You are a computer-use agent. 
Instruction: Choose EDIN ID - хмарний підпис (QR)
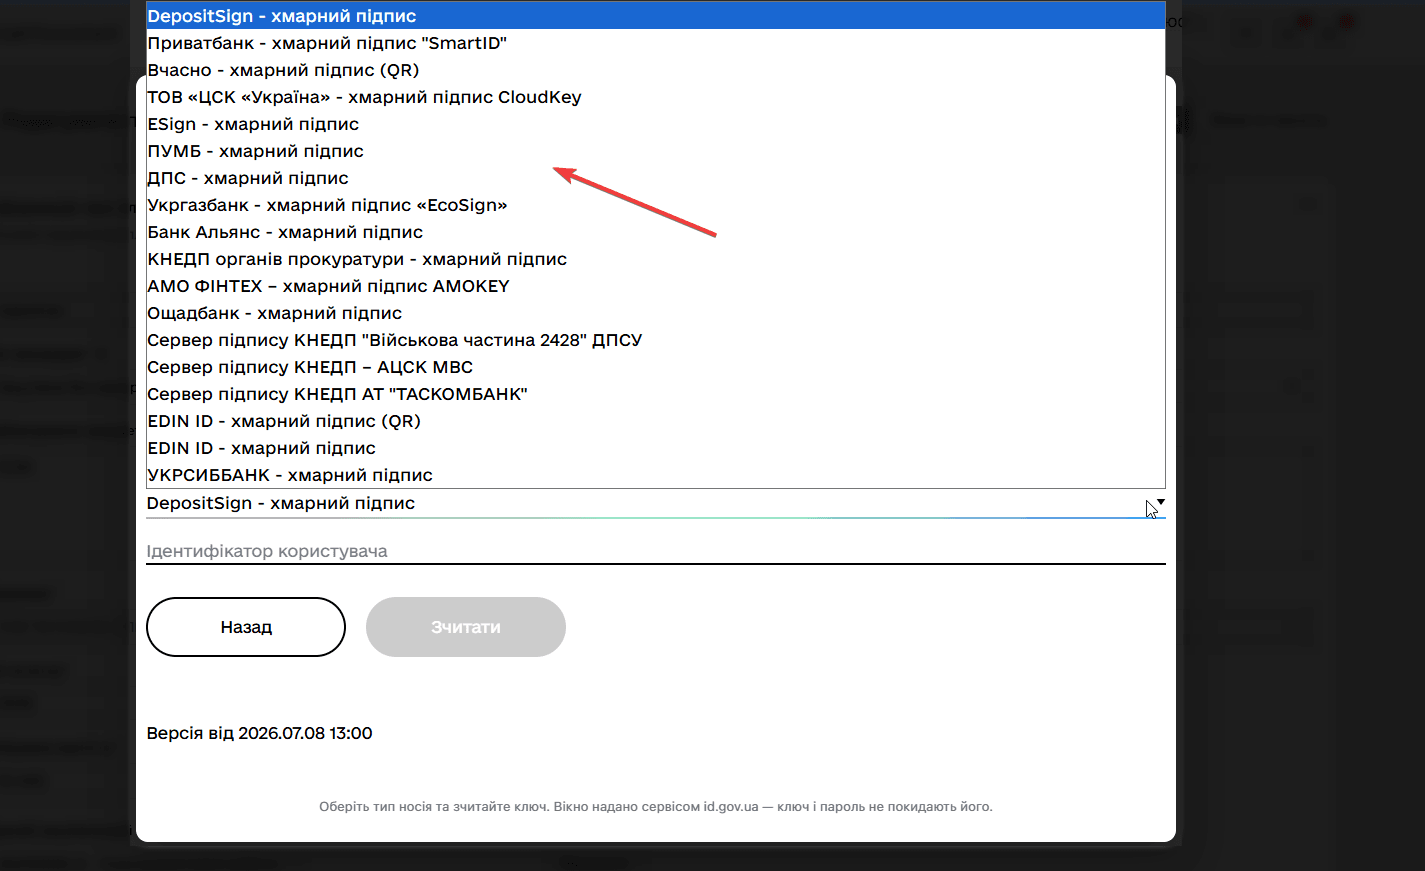pos(656,421)
